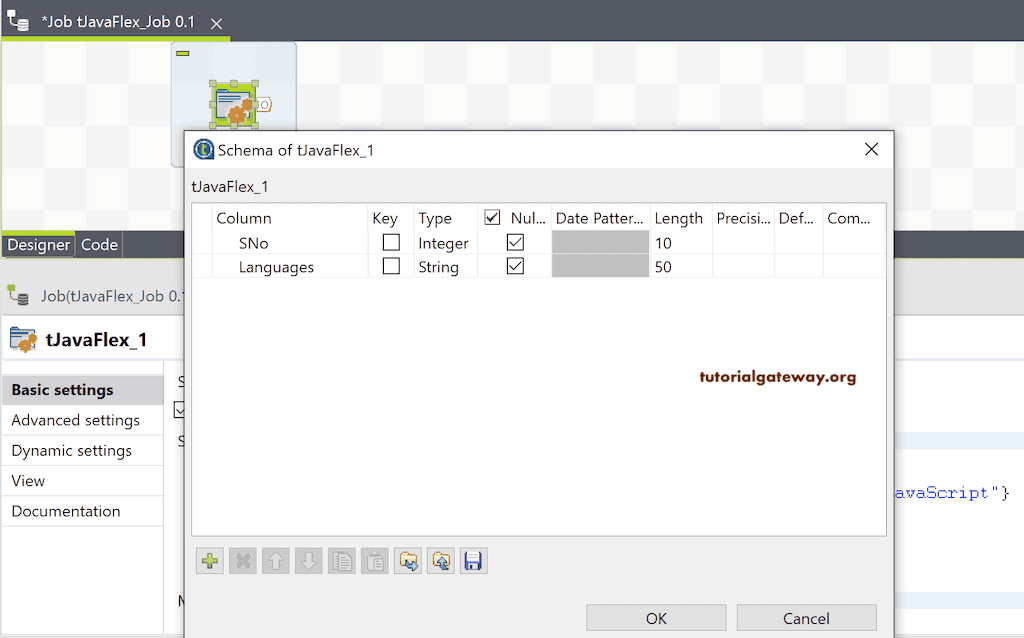Cancel the schema dialog

(x=806, y=617)
